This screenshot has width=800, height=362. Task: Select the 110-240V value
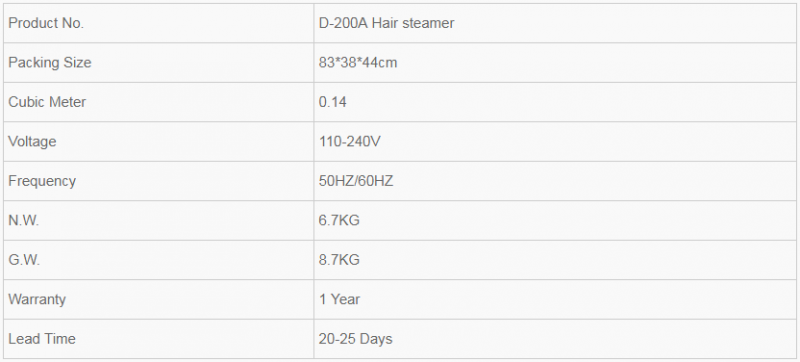[349, 142]
